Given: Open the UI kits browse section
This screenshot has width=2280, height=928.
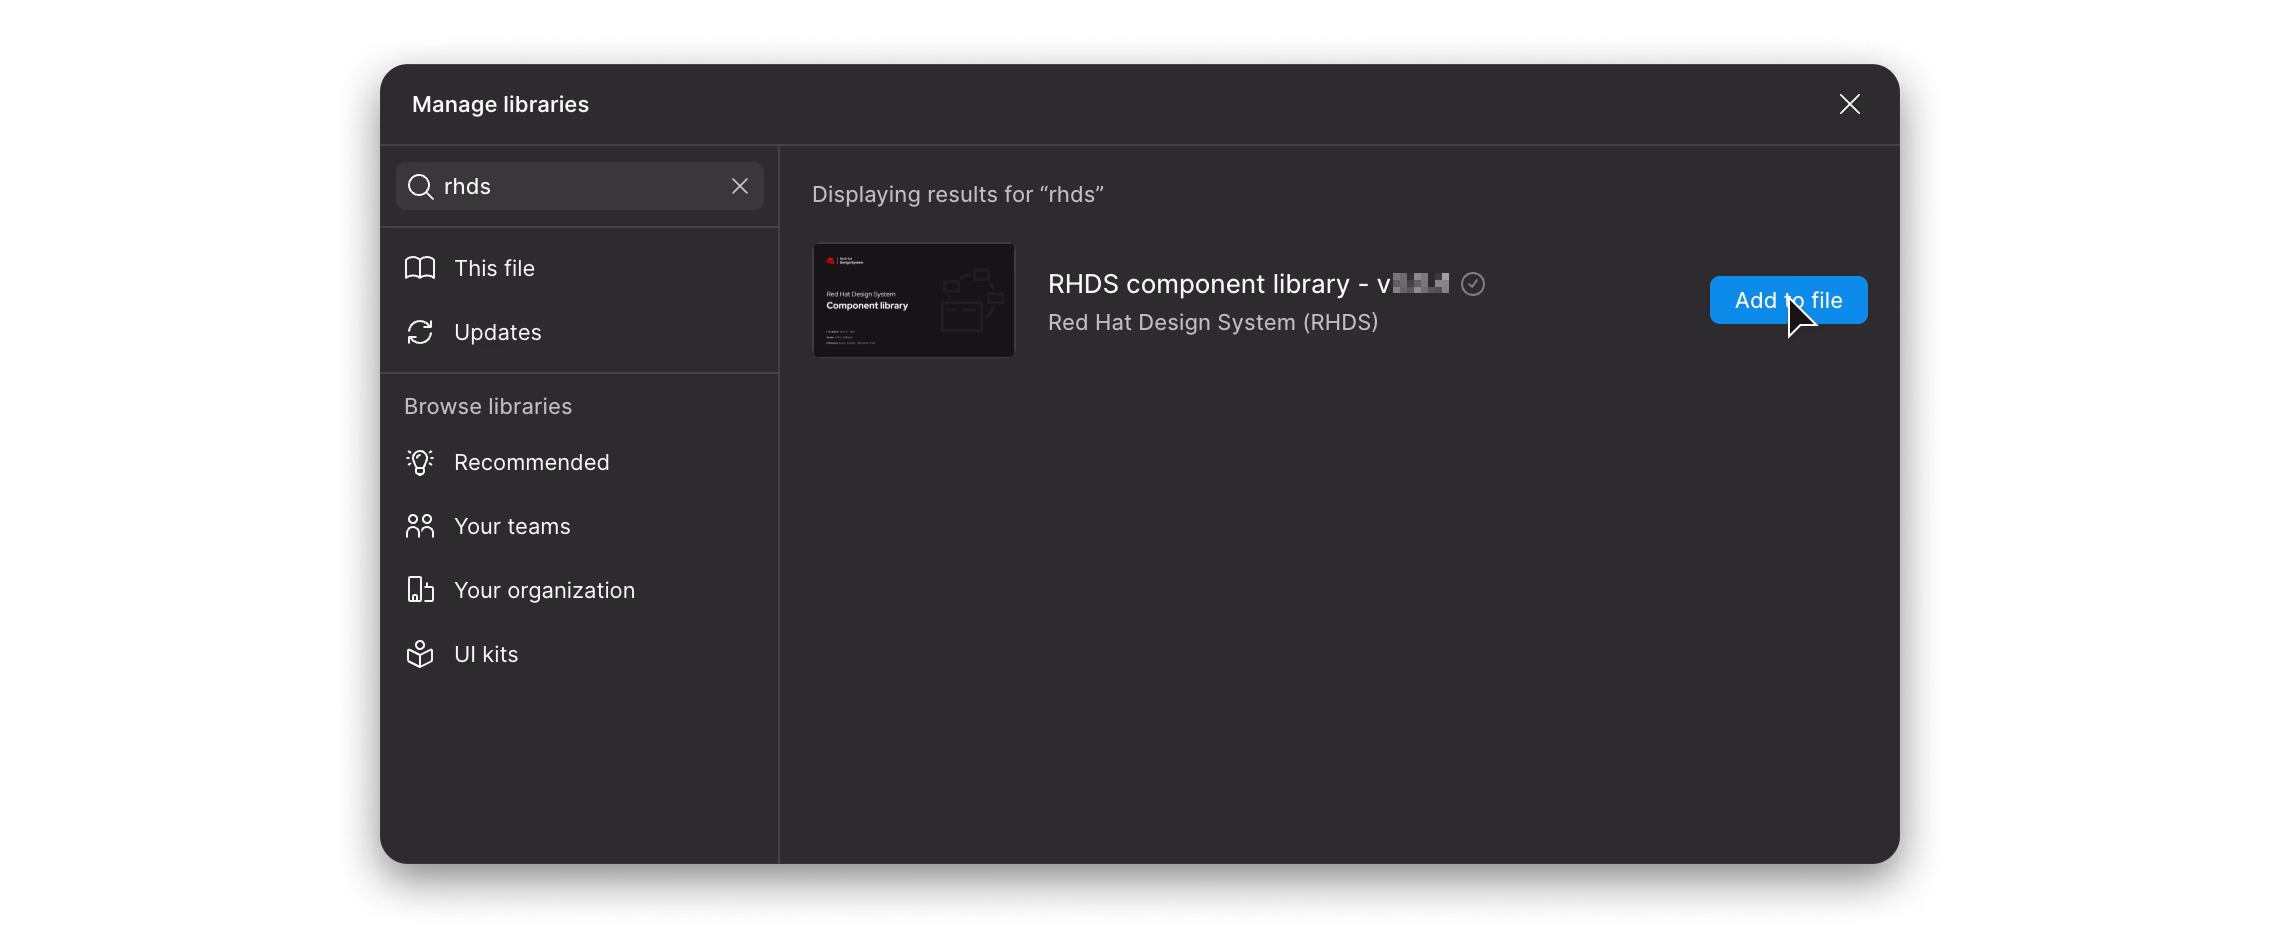Looking at the screenshot, I should coord(485,654).
